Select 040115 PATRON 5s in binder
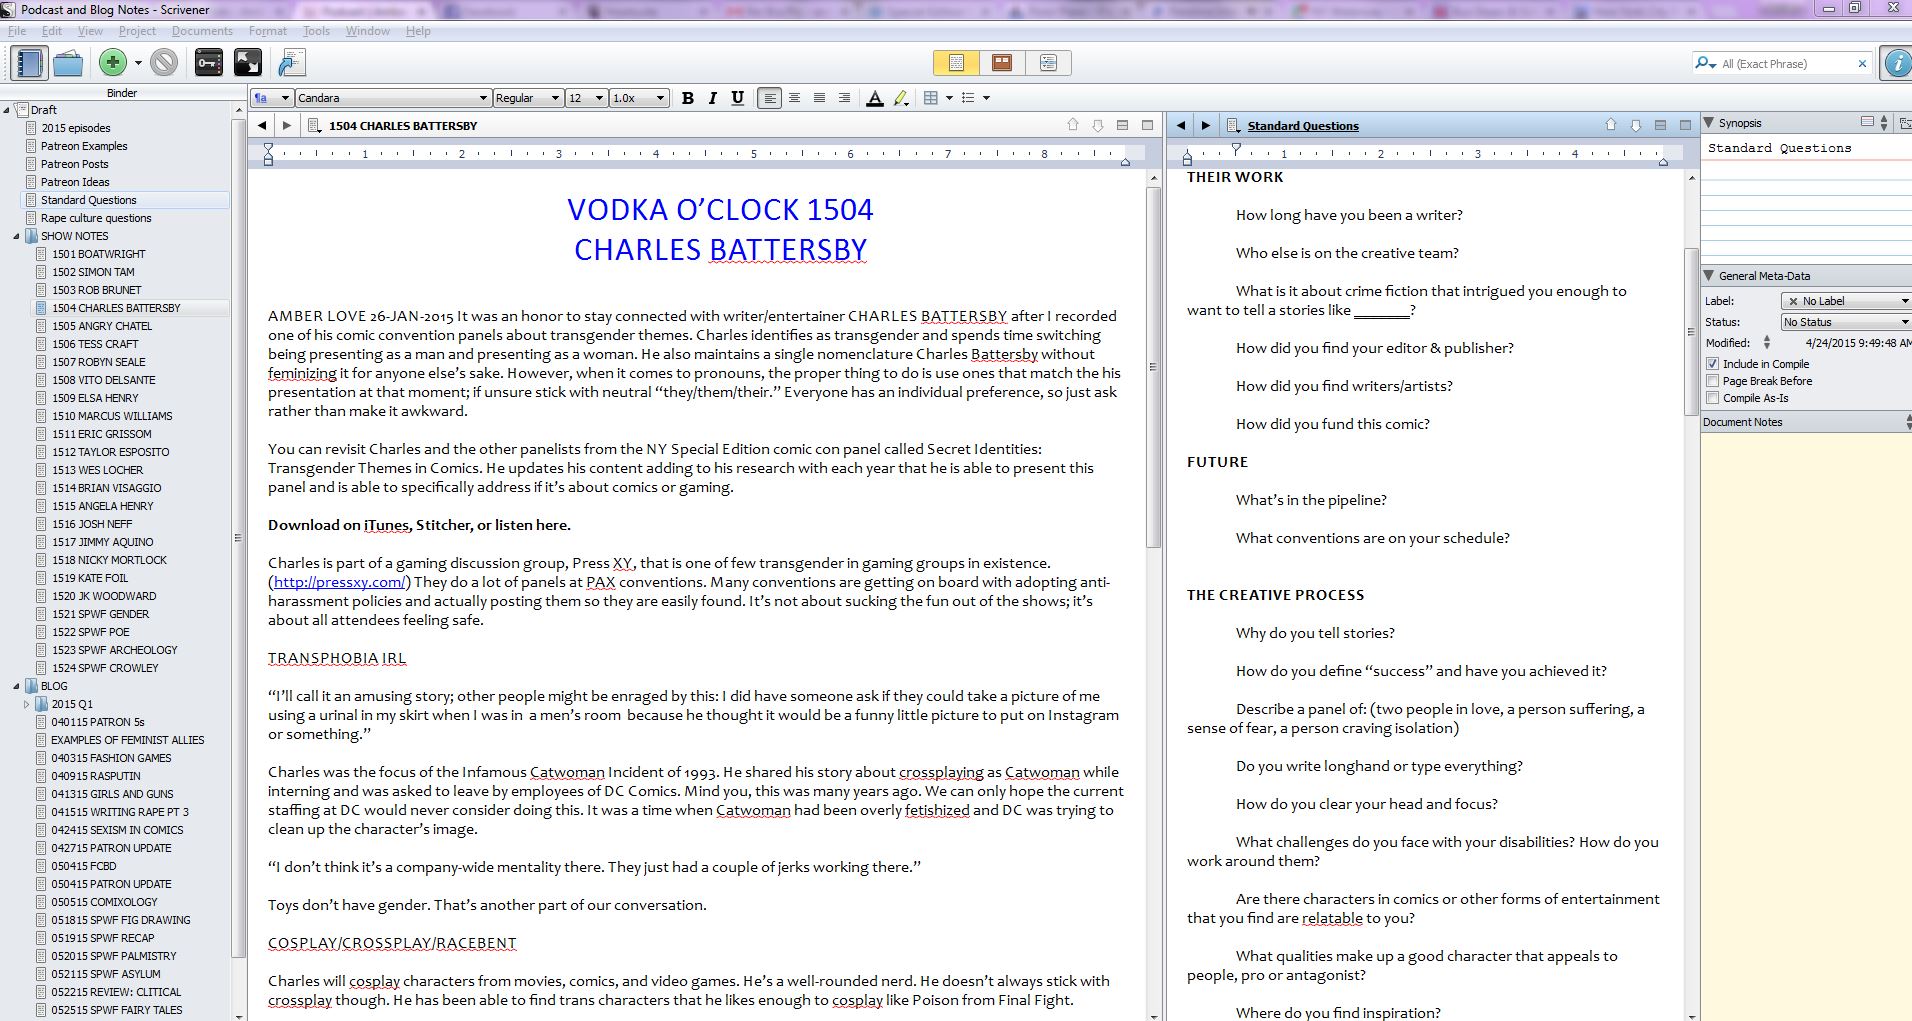This screenshot has height=1021, width=1912. click(98, 722)
